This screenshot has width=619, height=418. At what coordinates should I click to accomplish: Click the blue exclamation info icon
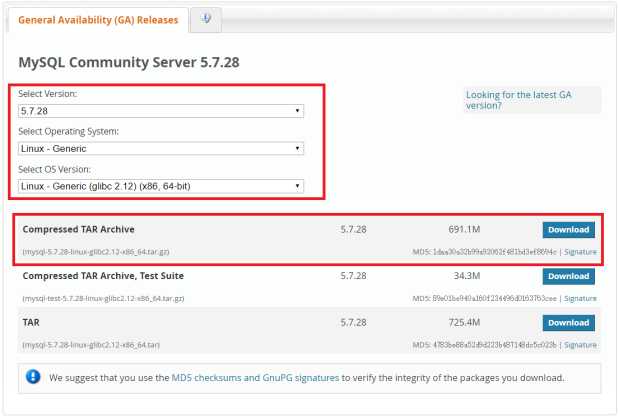click(x=33, y=377)
